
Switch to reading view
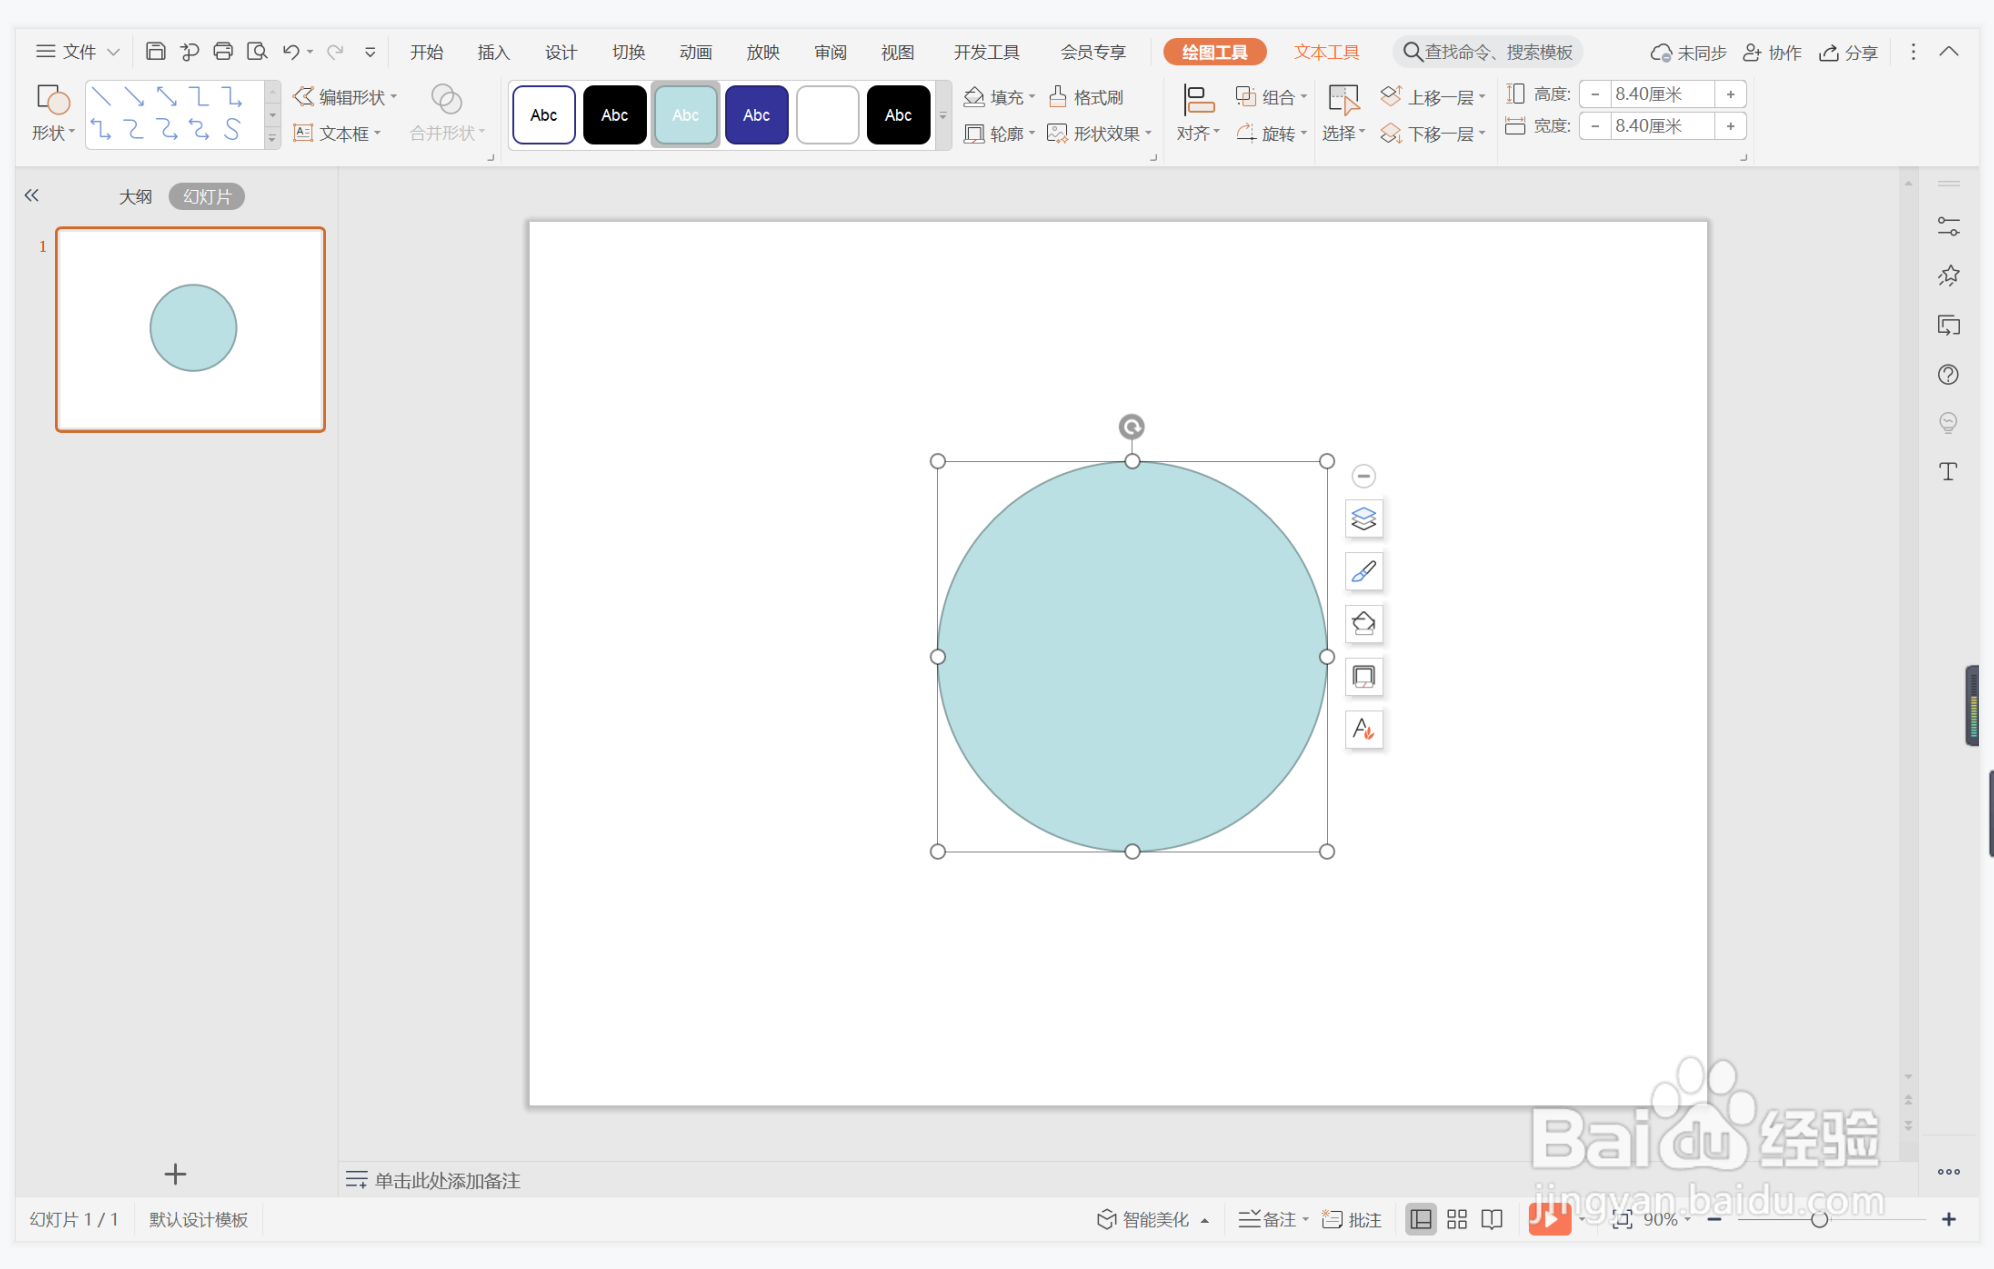coord(1492,1219)
